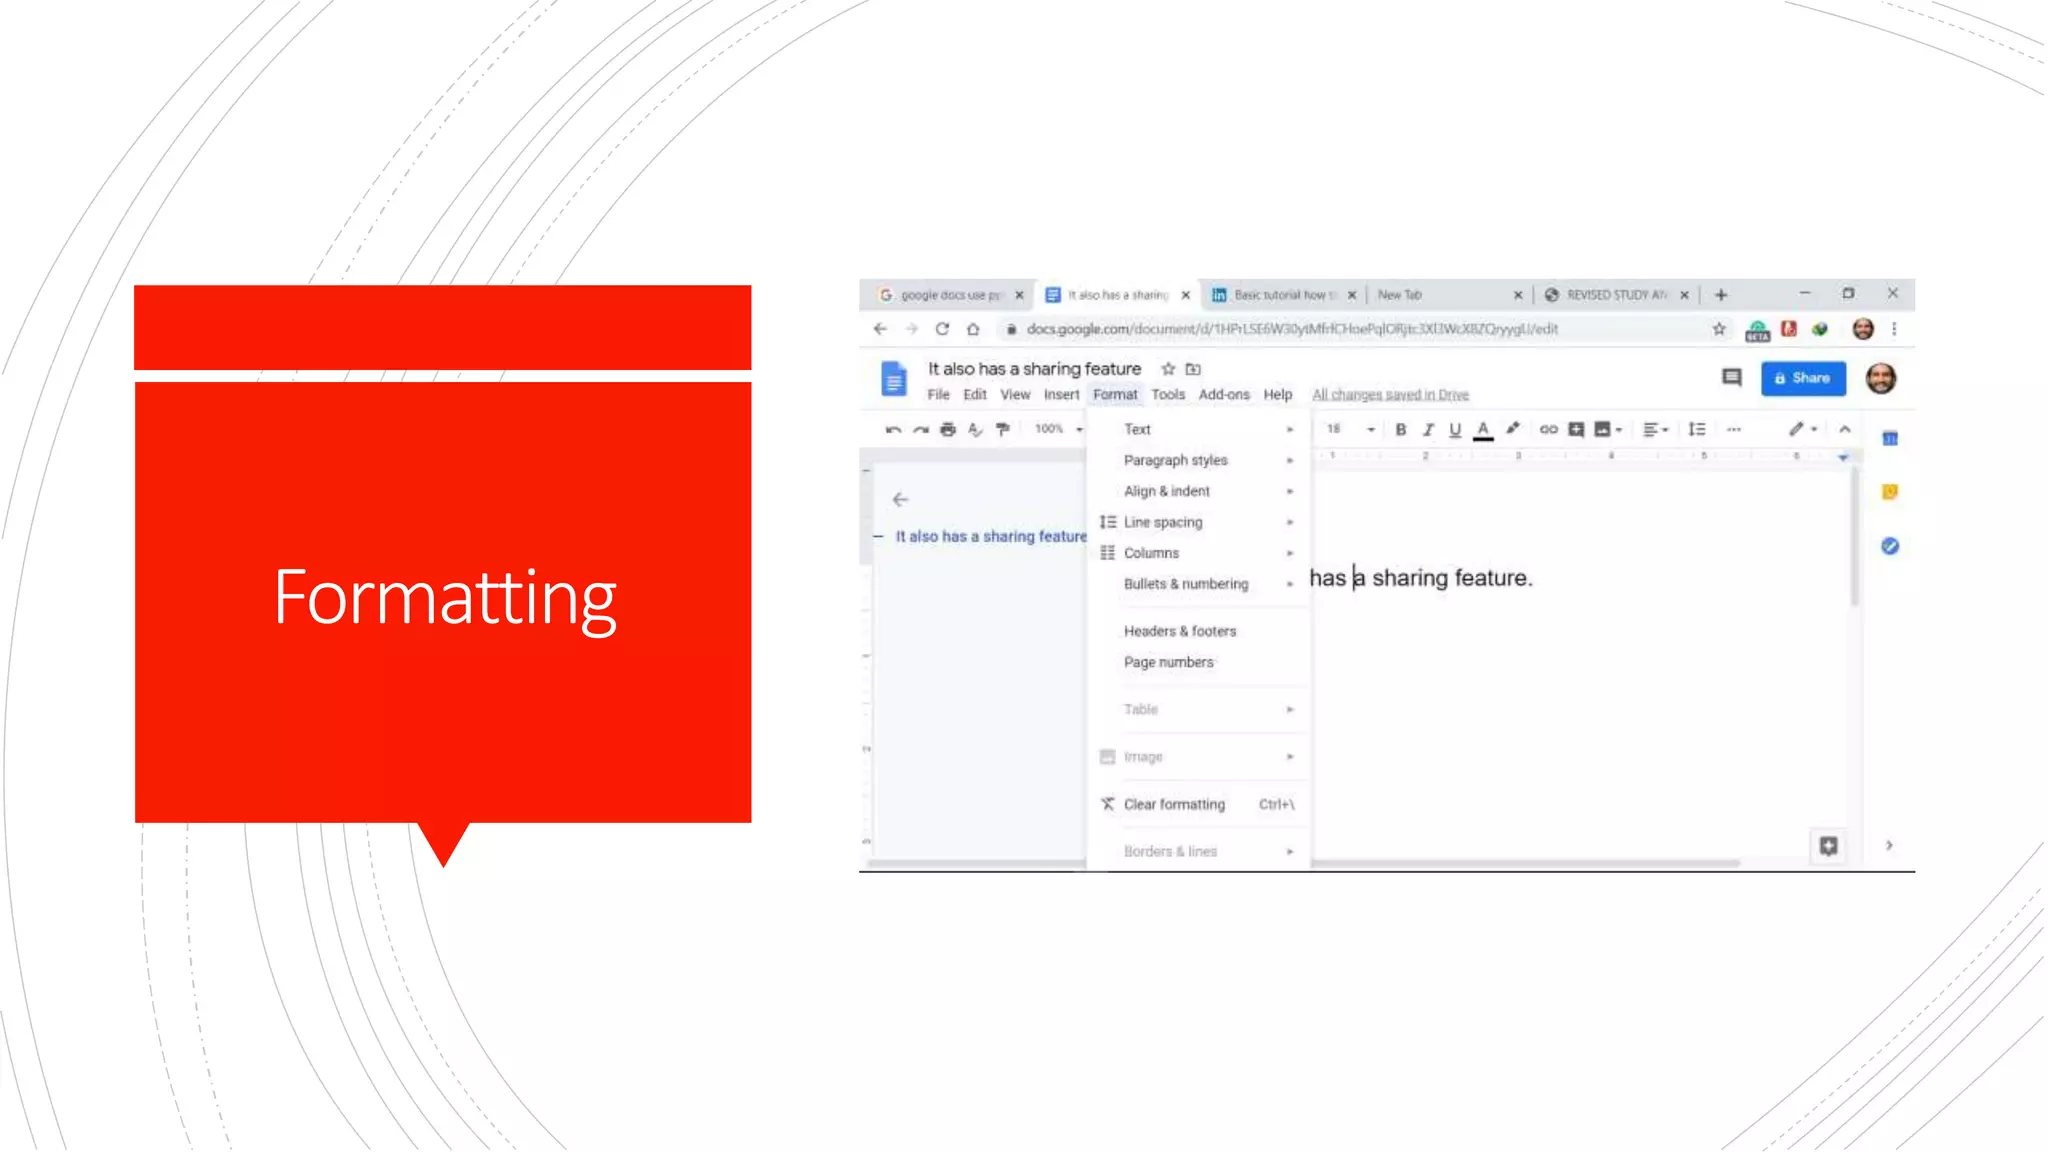2048x1152 pixels.
Task: Click the blue Share button
Action: click(1802, 378)
